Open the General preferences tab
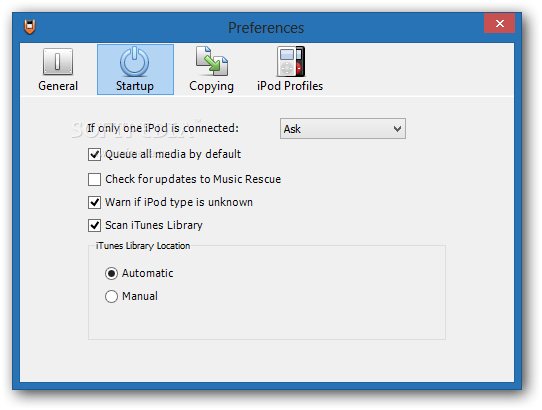The width and height of the screenshot is (542, 410). [x=58, y=69]
